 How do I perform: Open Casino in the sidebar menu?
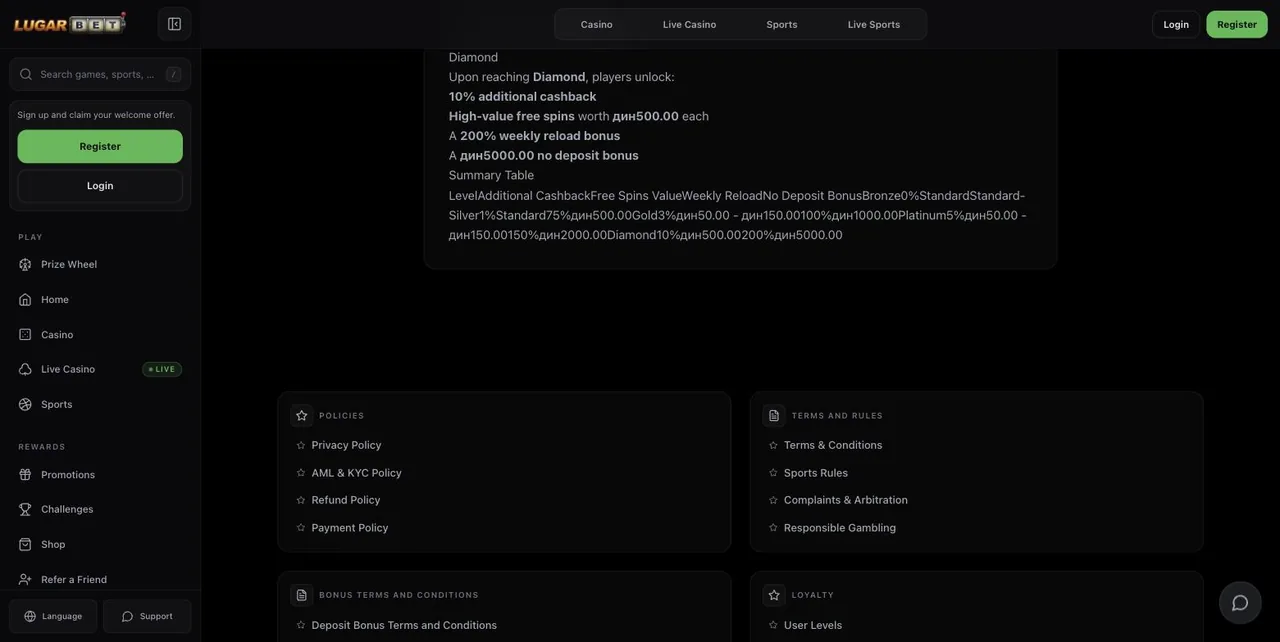(x=100, y=335)
